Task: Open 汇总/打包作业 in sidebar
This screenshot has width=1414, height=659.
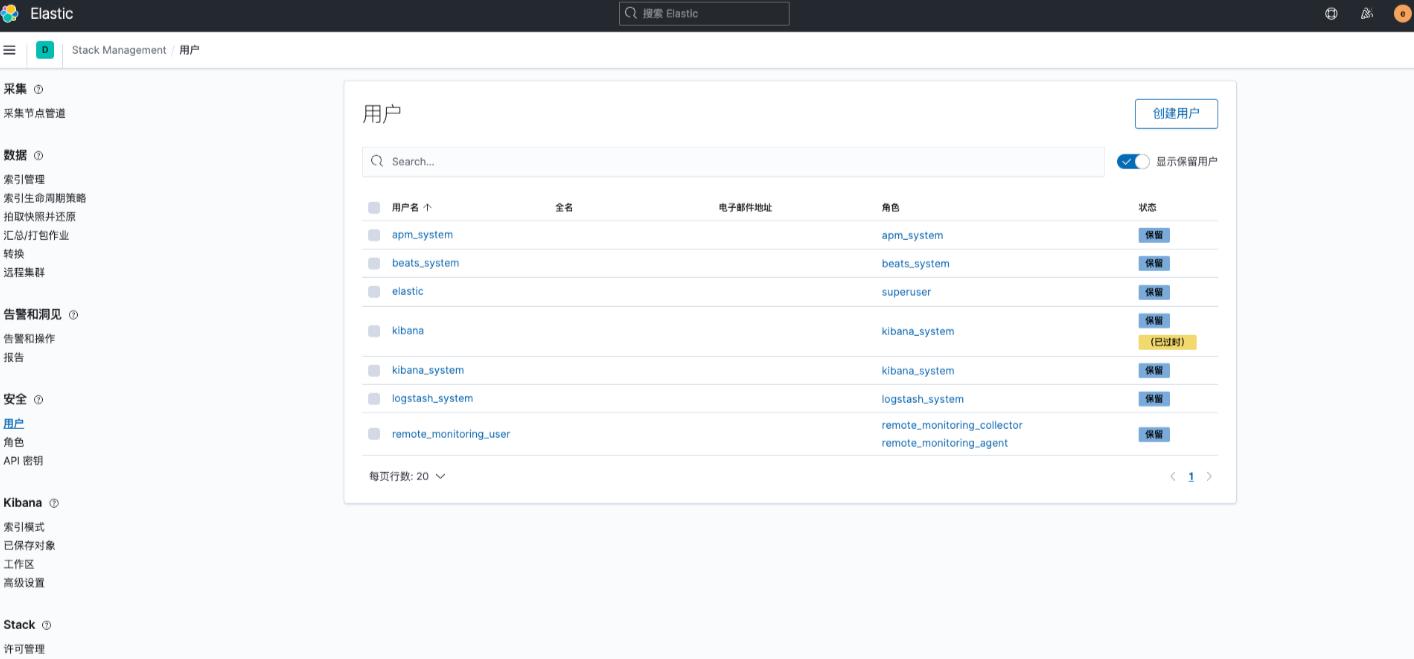Action: tap(36, 236)
